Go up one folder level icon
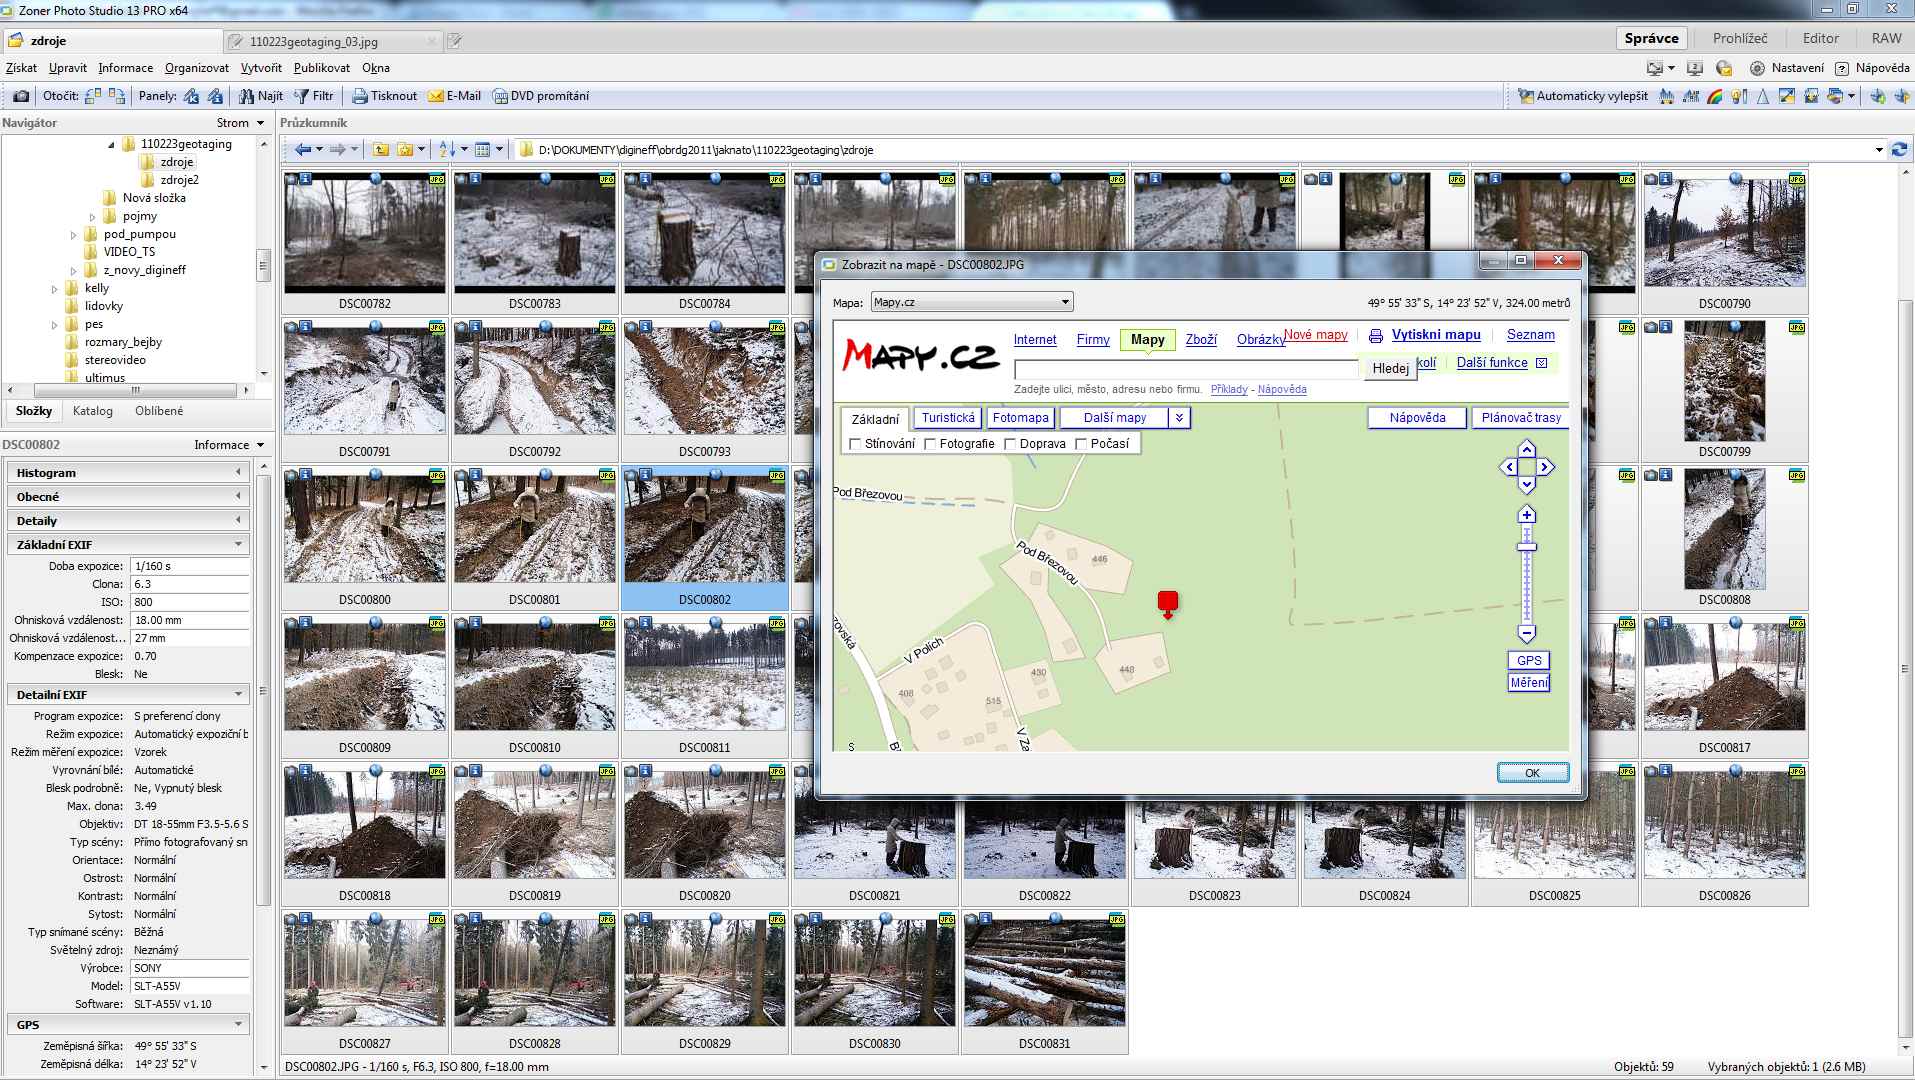This screenshot has height=1080, width=1915. coord(381,150)
